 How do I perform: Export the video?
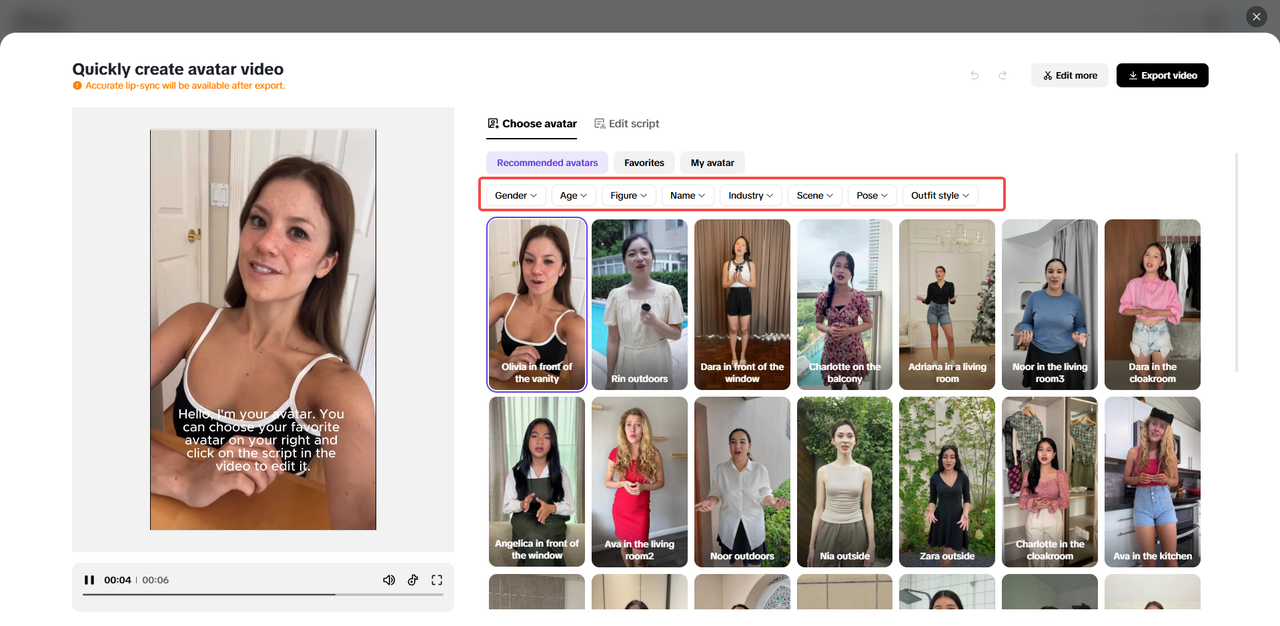tap(1162, 75)
